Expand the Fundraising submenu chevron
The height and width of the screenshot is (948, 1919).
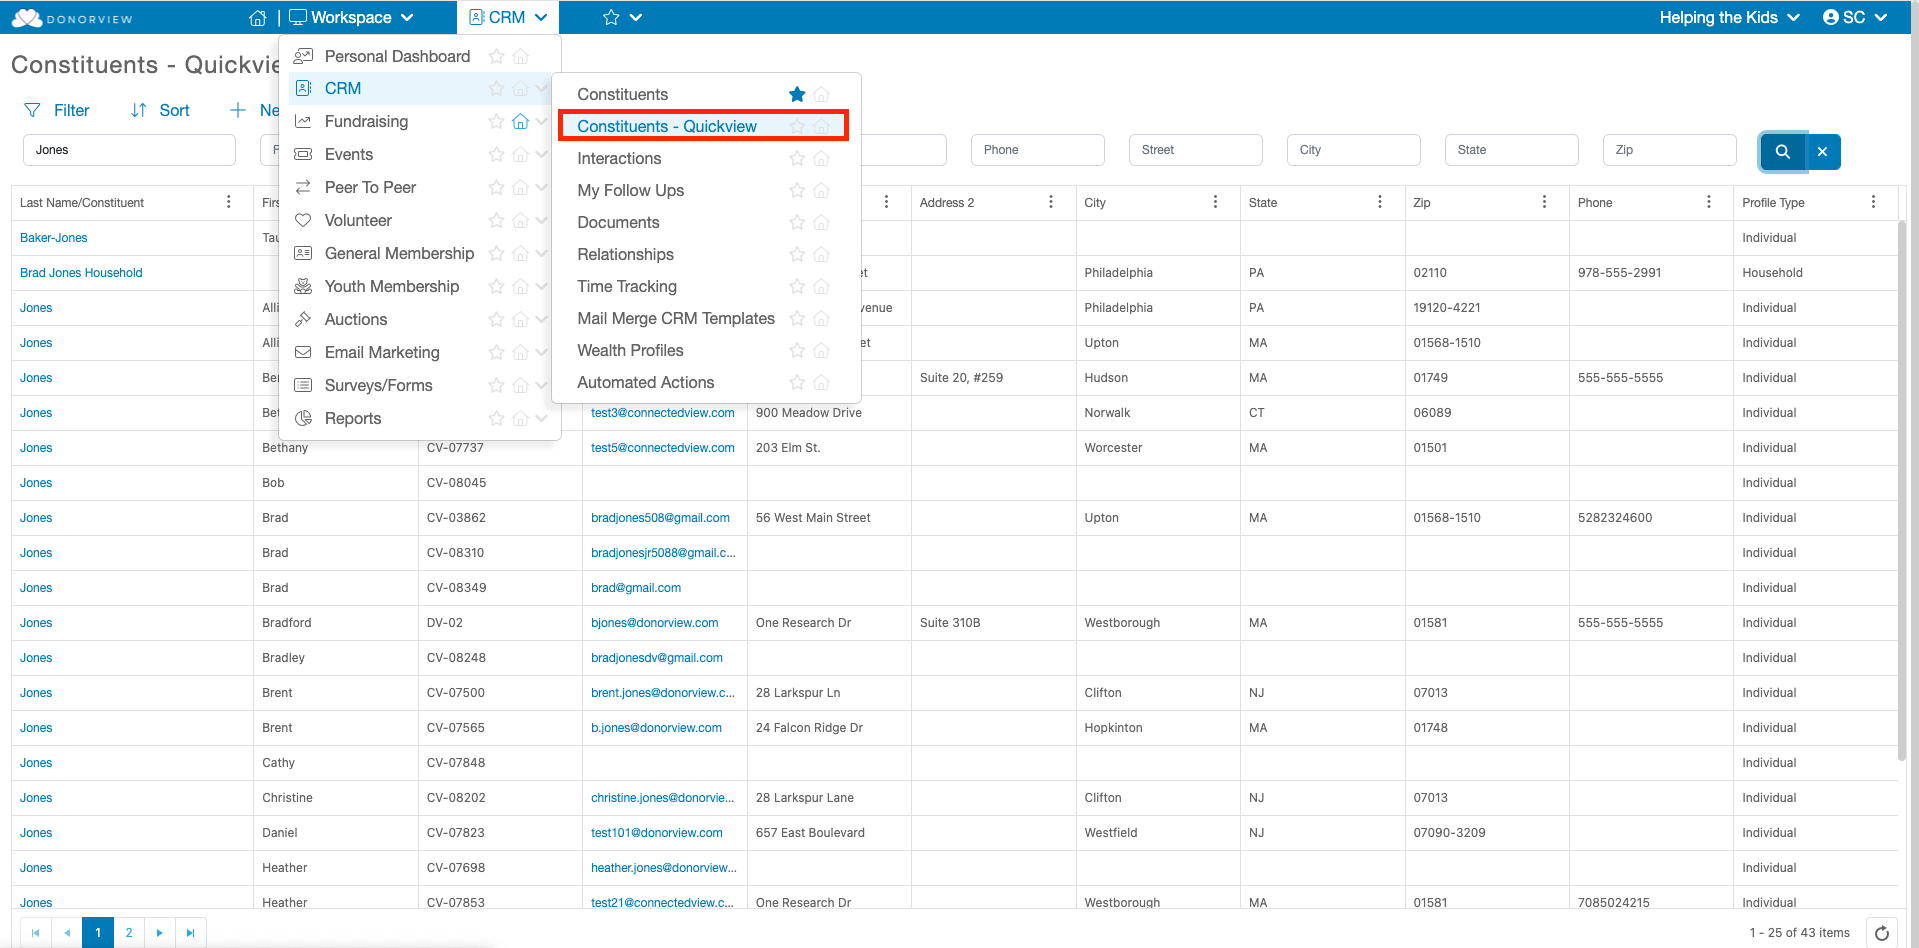pyautogui.click(x=542, y=122)
